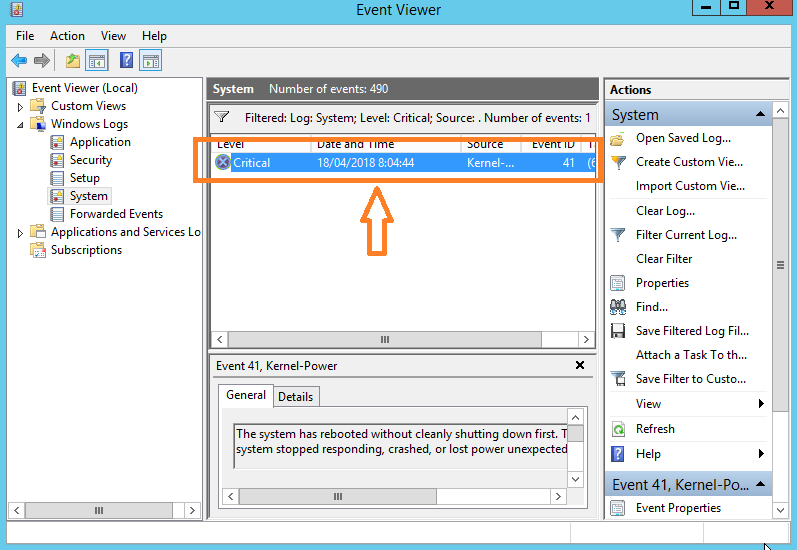Image resolution: width=797 pixels, height=550 pixels.
Task: Click the Event Viewer title bar app icon
Action: click(x=16, y=9)
